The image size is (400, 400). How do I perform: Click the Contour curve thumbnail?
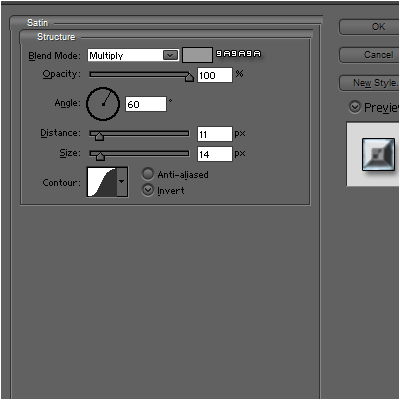point(102,182)
